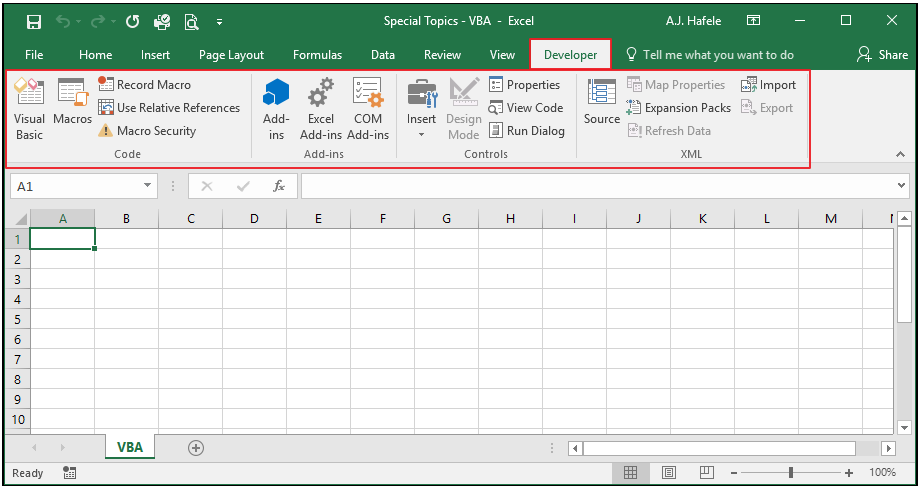The height and width of the screenshot is (487, 919).
Task: Click the Repeat circular arrow icon
Action: [x=132, y=22]
